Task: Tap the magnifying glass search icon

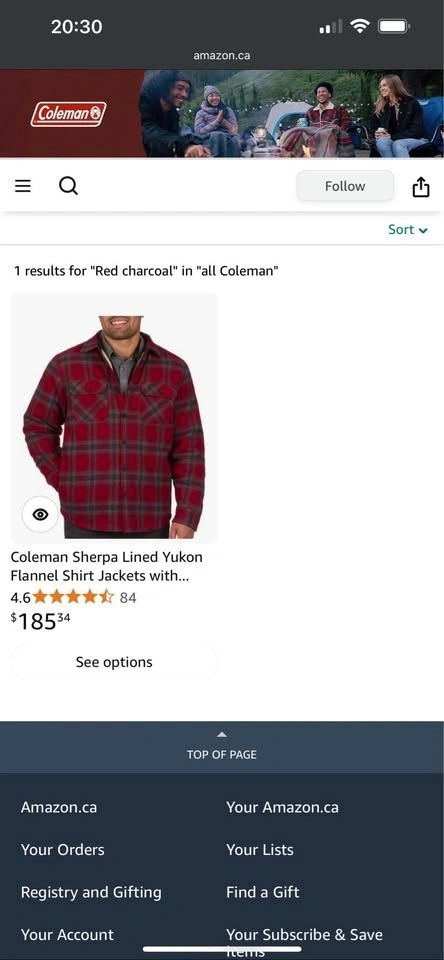Action: 68,186
